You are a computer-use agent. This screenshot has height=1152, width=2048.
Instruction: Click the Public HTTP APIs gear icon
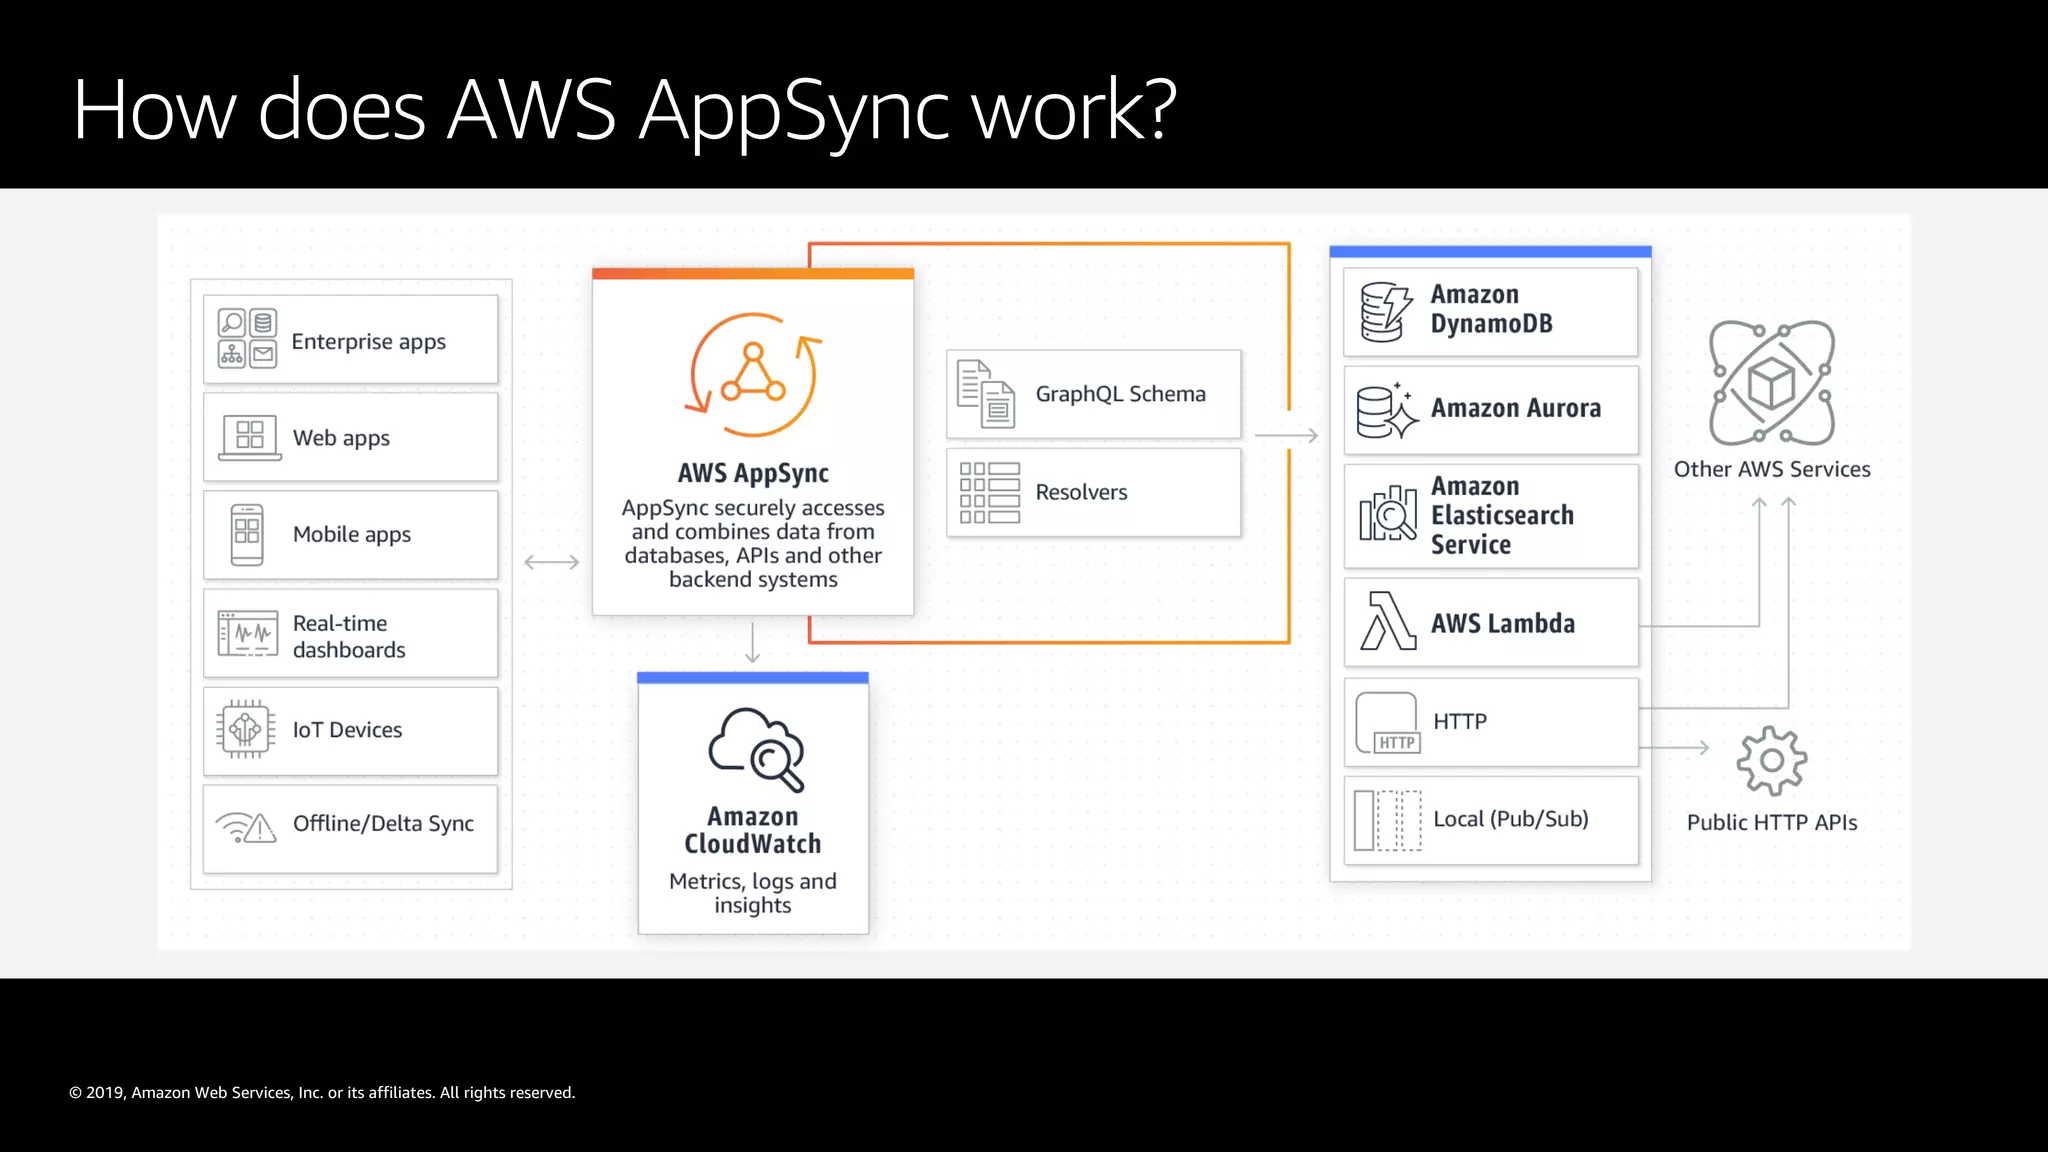[x=1772, y=761]
